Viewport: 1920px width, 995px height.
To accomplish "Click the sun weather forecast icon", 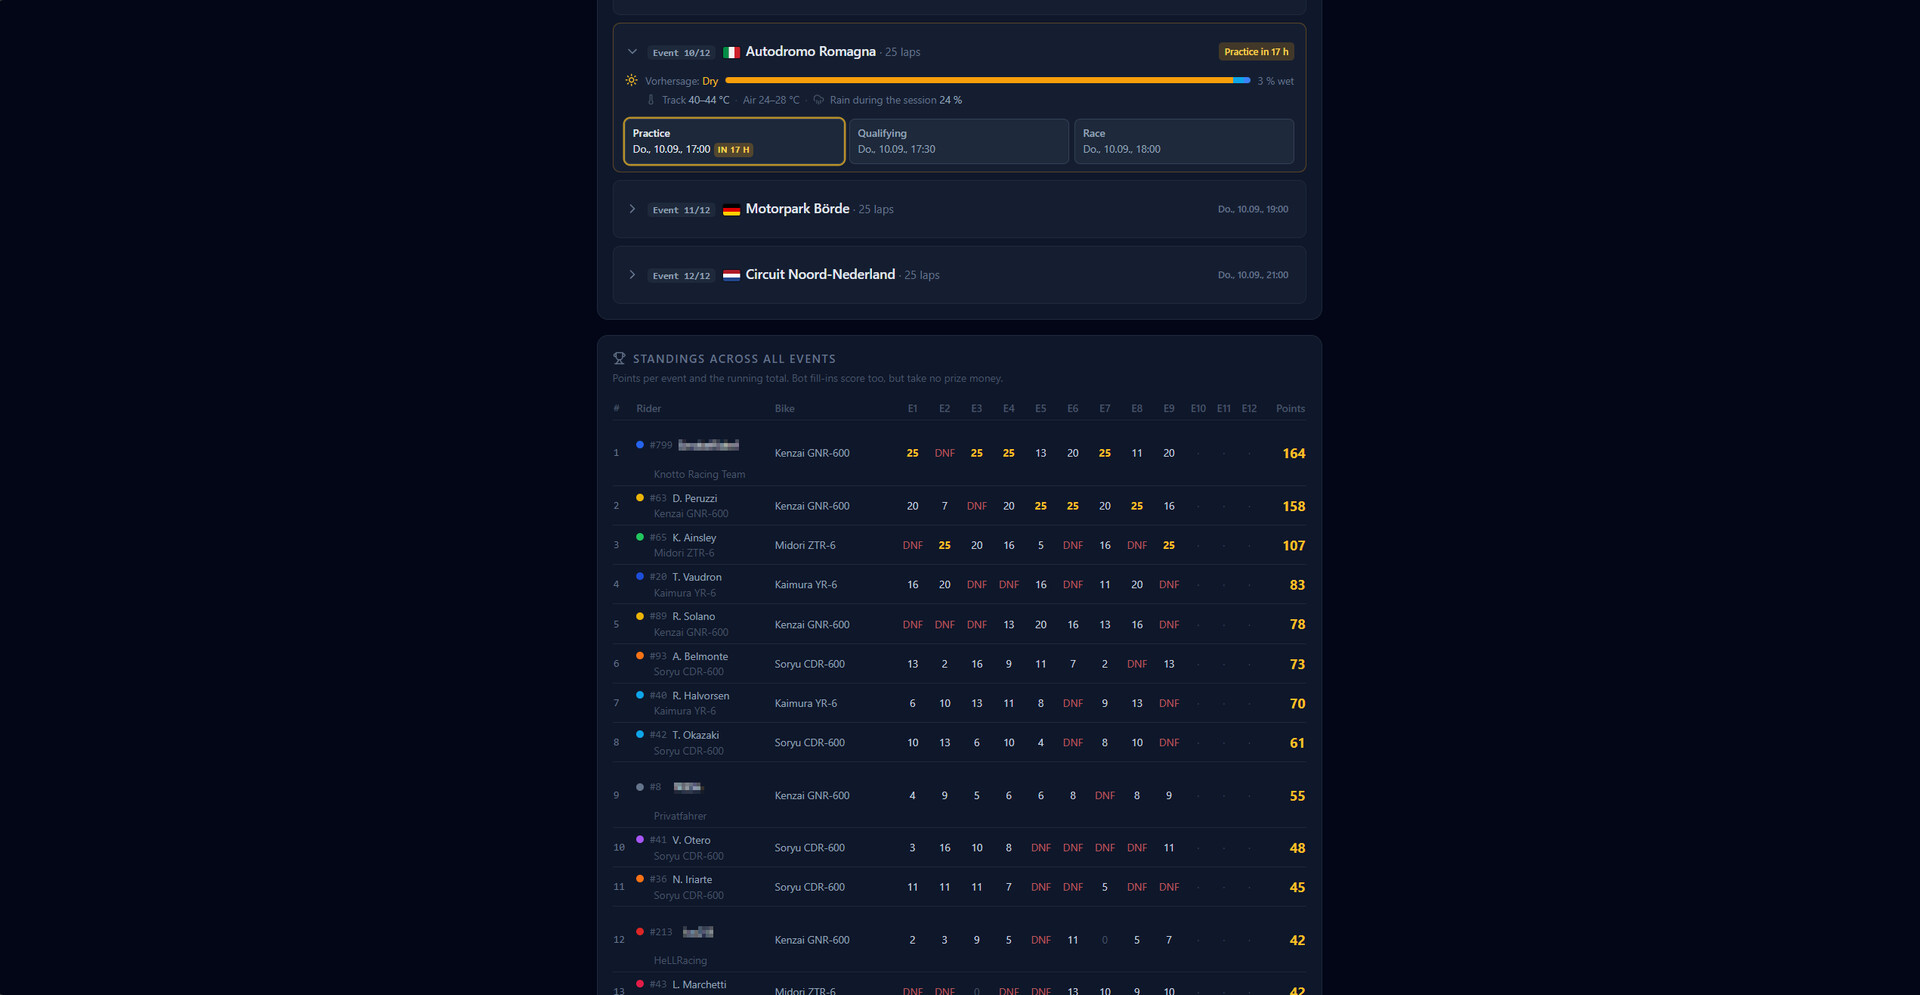I will [631, 80].
